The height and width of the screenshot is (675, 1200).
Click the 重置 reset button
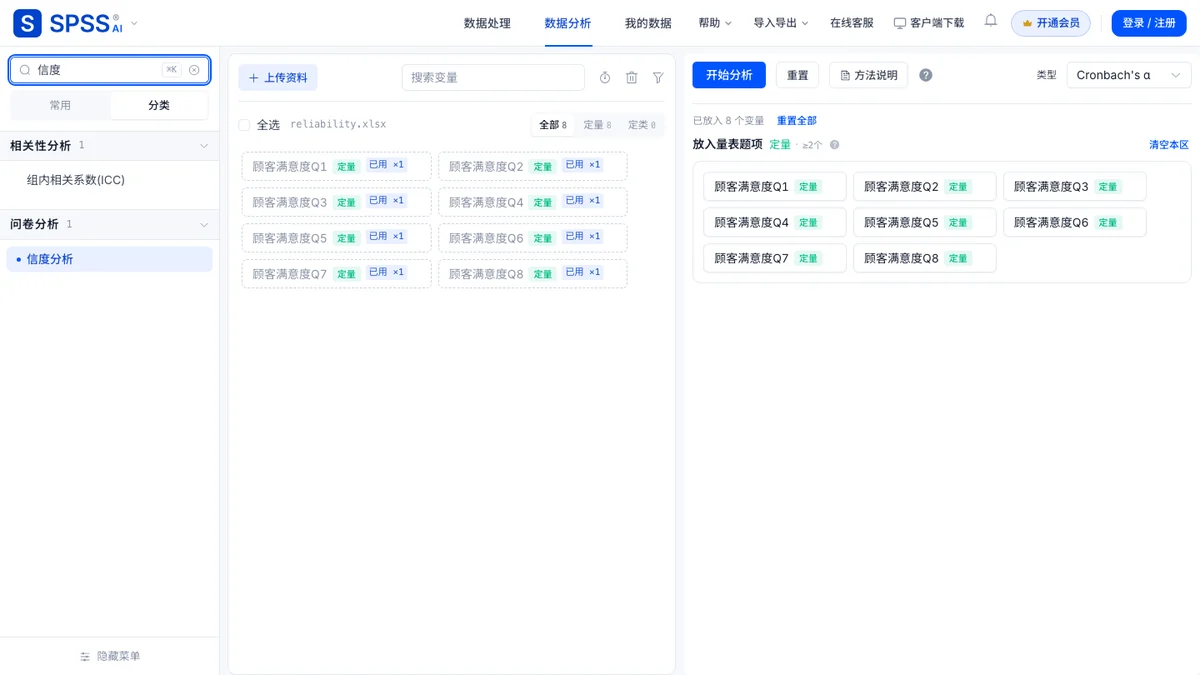[x=797, y=75]
